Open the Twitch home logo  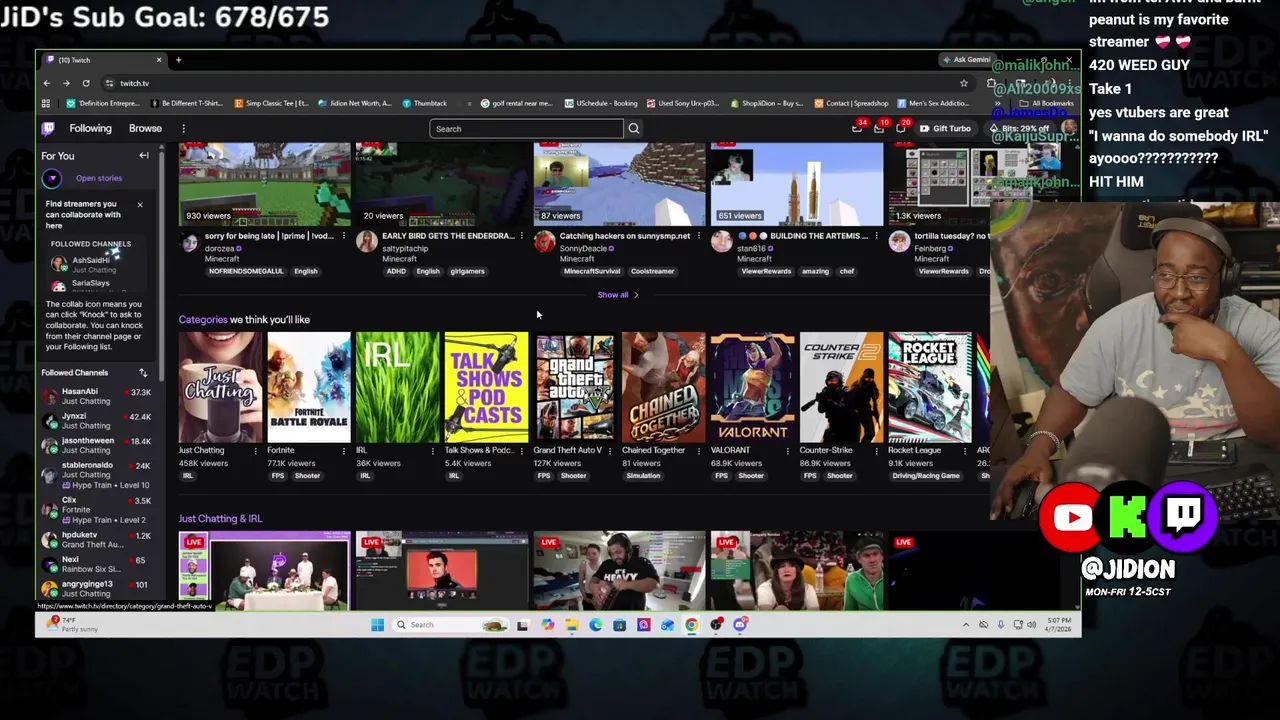coord(48,128)
